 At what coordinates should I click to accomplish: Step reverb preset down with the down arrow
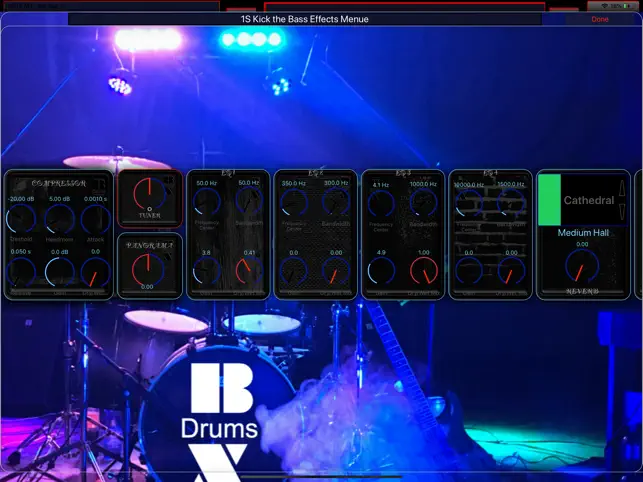tap(622, 212)
